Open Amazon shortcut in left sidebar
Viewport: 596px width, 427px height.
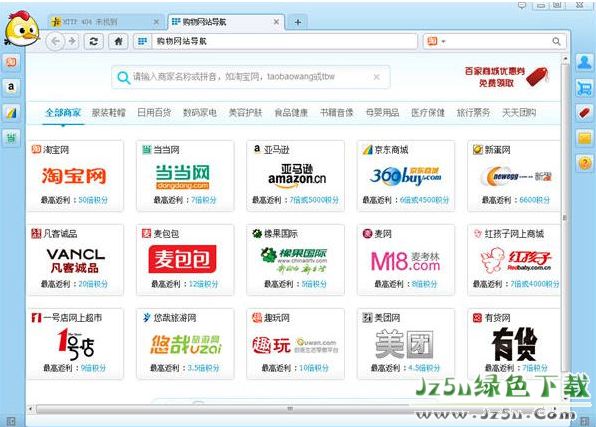tap(11, 87)
